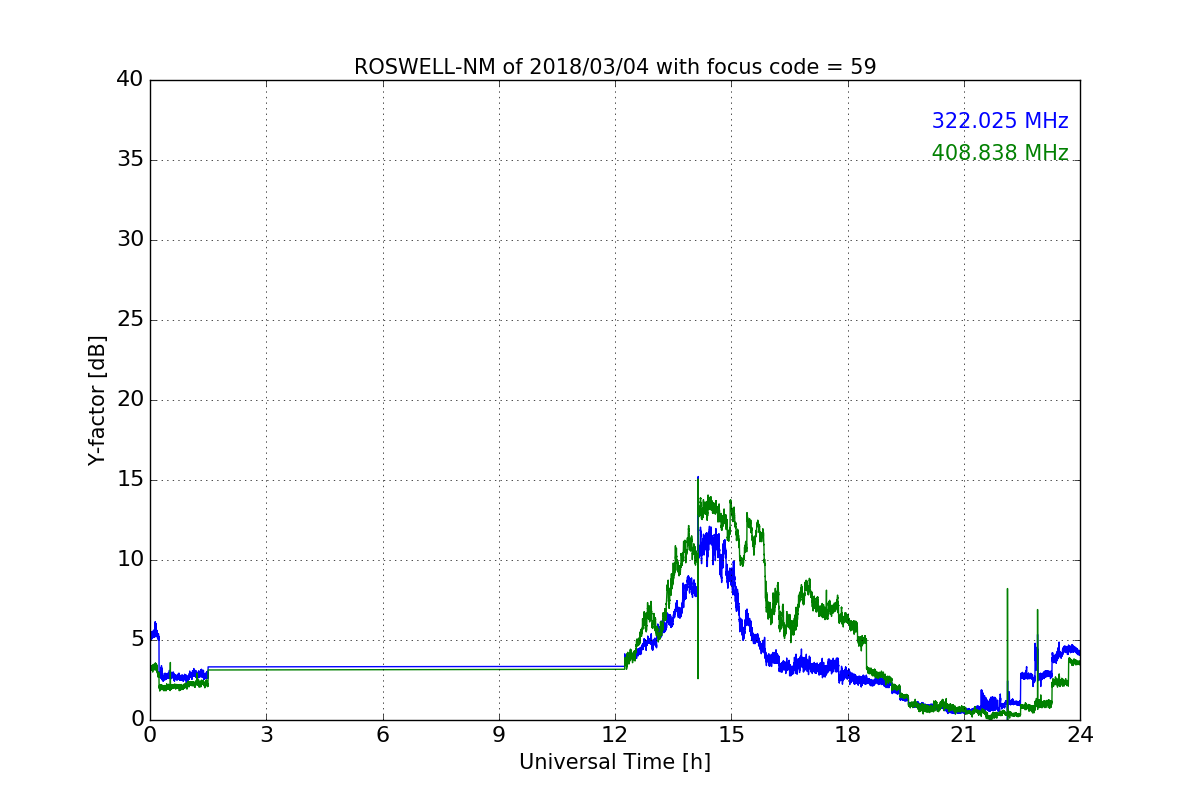
Task: Click the x-axis tick label 12
Action: click(x=615, y=735)
